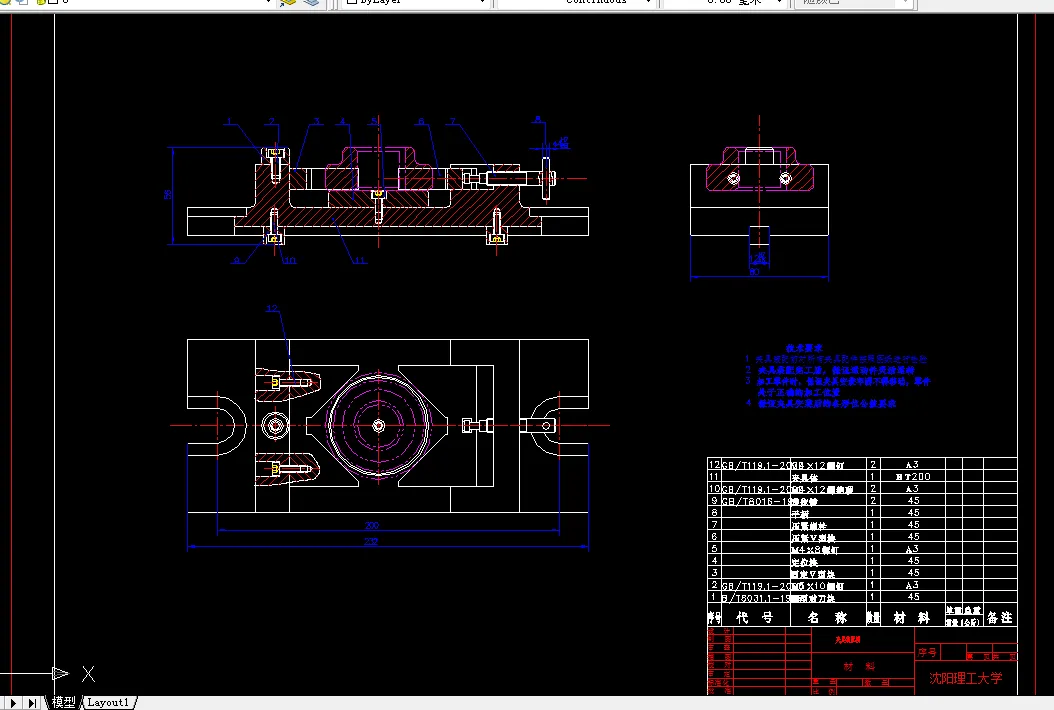Click the last-tab arrow beside the layout tabs
Screen dimensions: 1054x710
(32, 703)
